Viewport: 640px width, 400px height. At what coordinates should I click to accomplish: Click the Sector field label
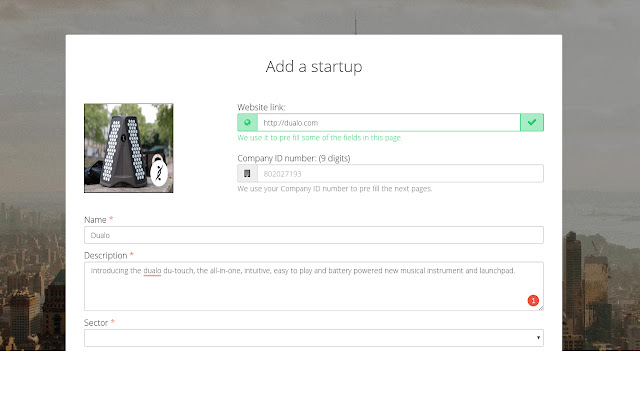98,322
